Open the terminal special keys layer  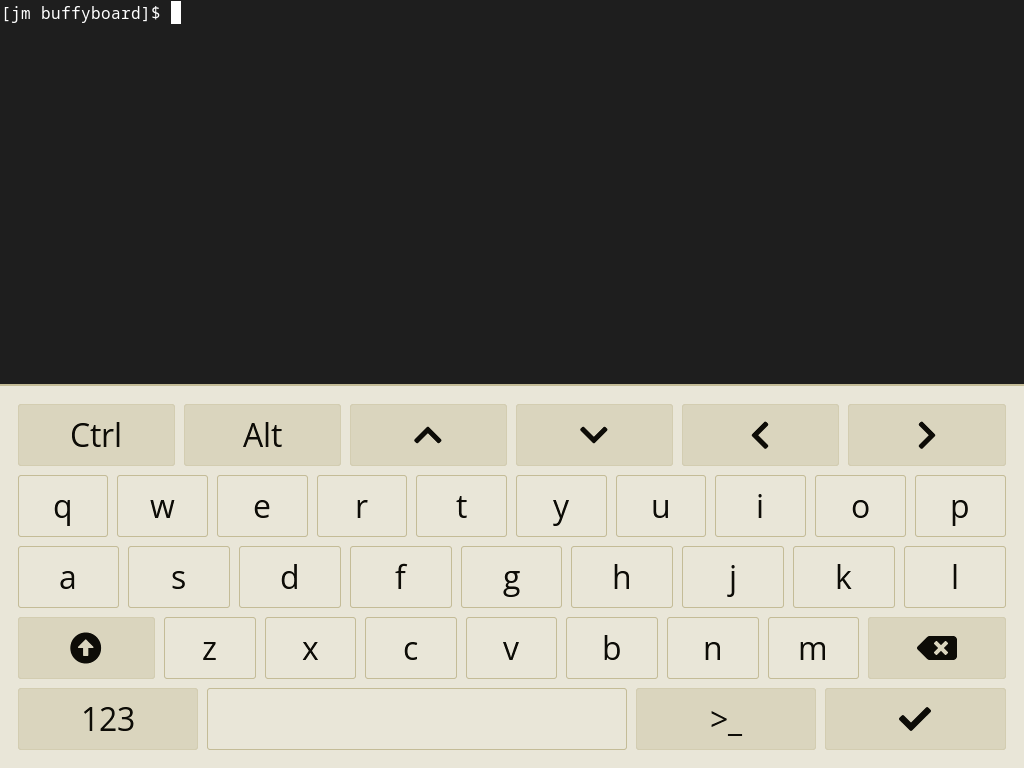pyautogui.click(x=726, y=719)
